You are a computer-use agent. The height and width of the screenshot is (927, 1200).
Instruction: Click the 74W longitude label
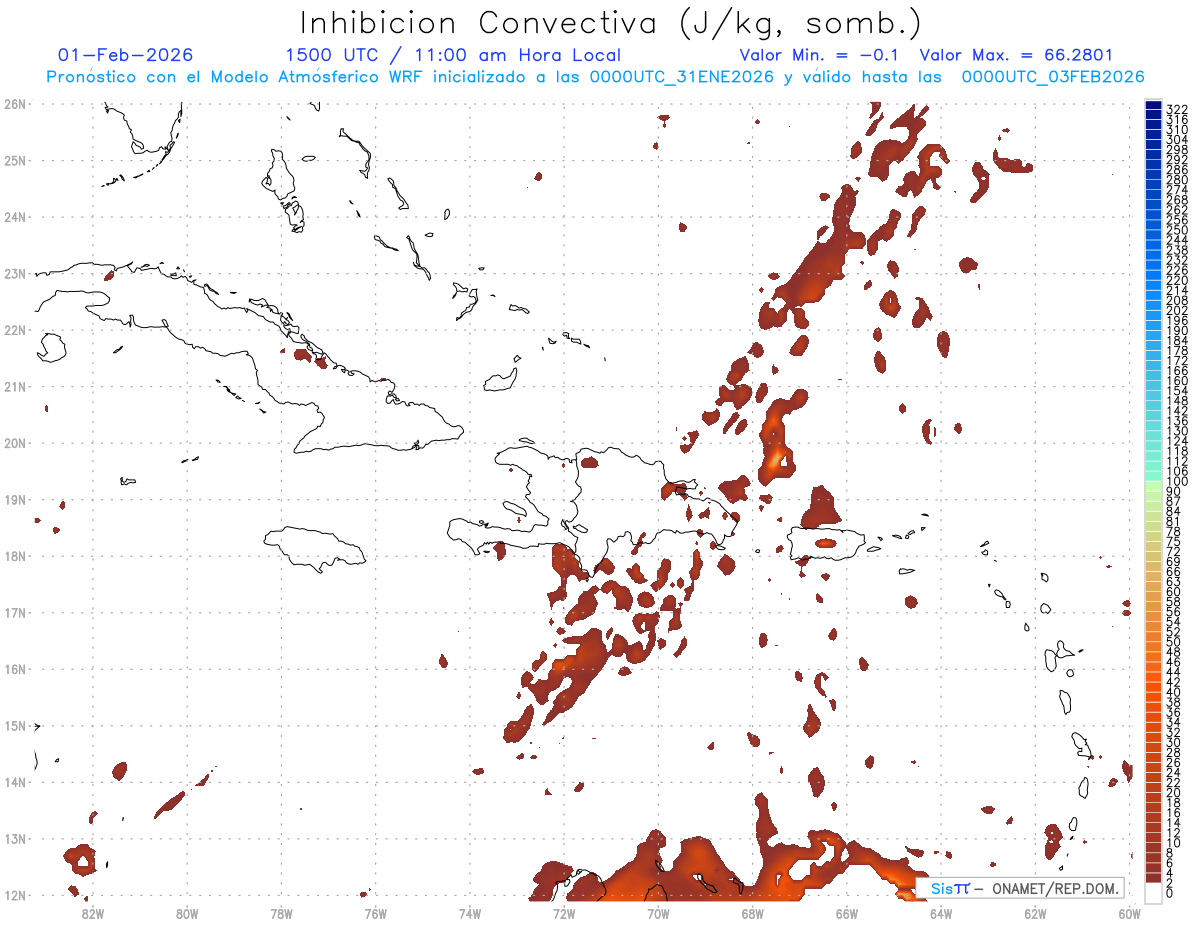coord(470,913)
